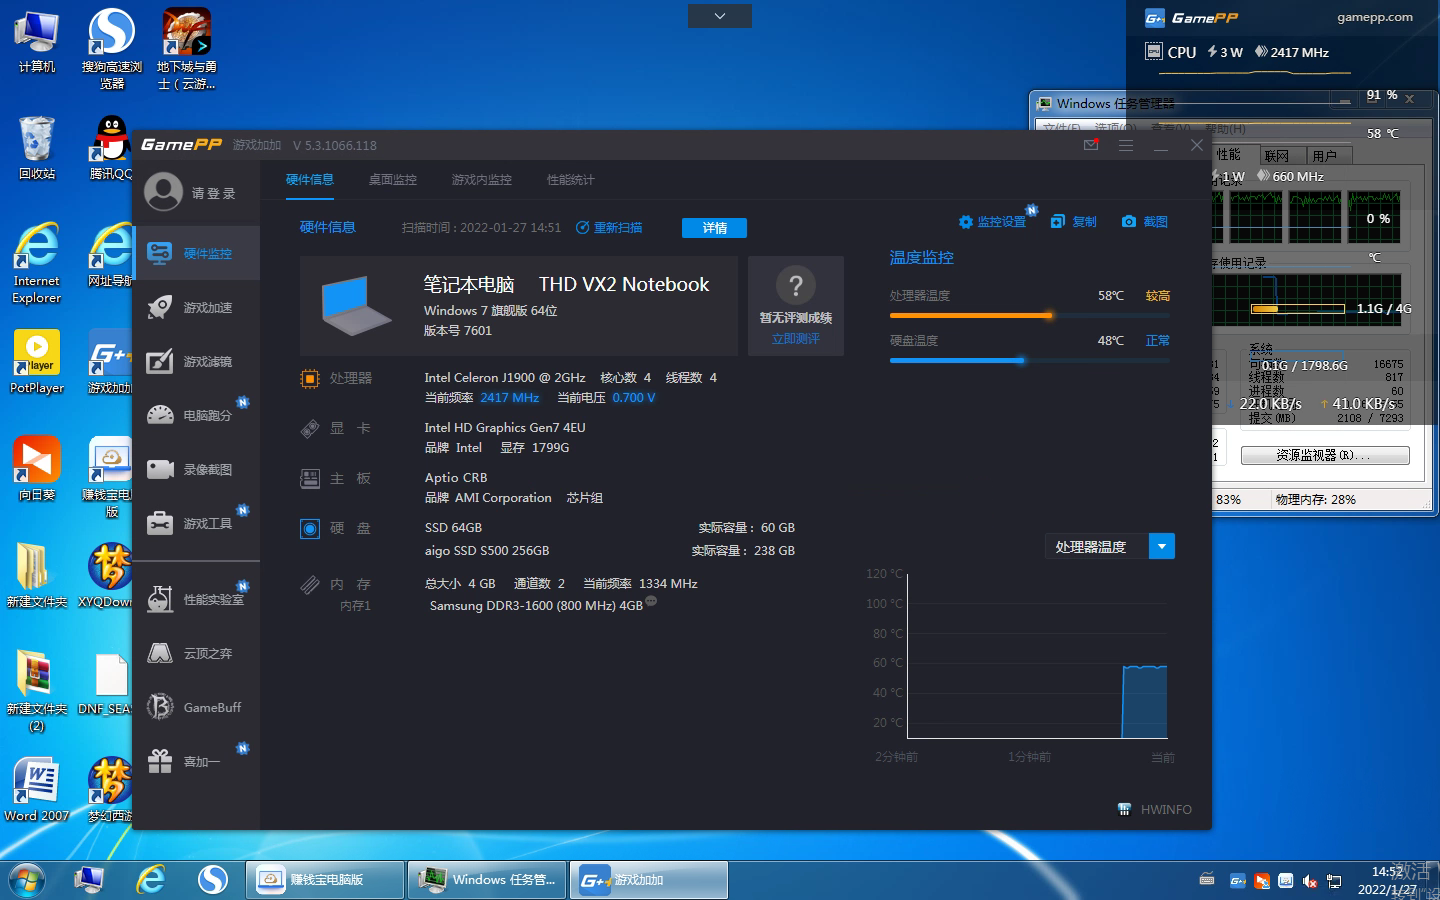Screen dimensions: 1440x900
Task: Click the 显卡 graphics card icon
Action: [310, 428]
